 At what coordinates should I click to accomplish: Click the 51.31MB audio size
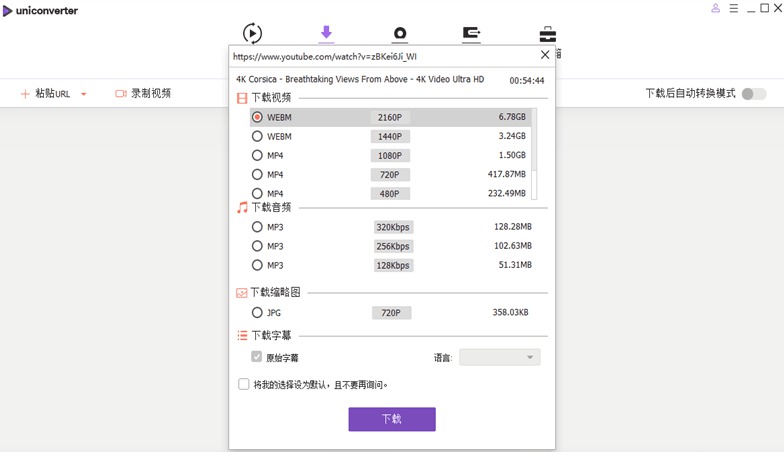(515, 264)
